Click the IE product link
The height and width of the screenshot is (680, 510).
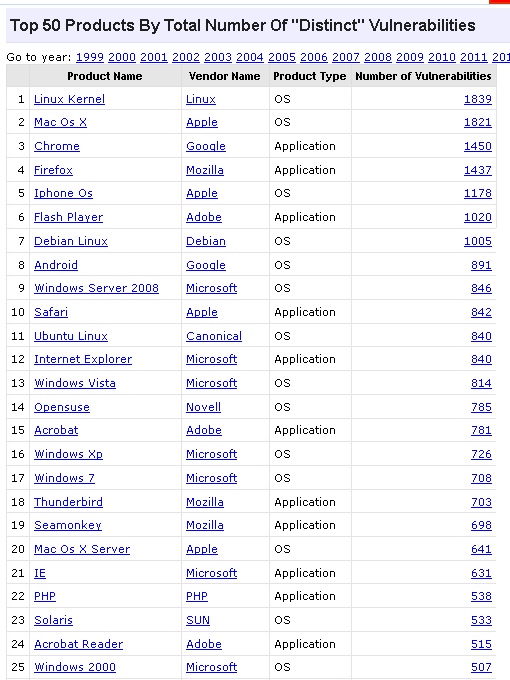point(40,573)
